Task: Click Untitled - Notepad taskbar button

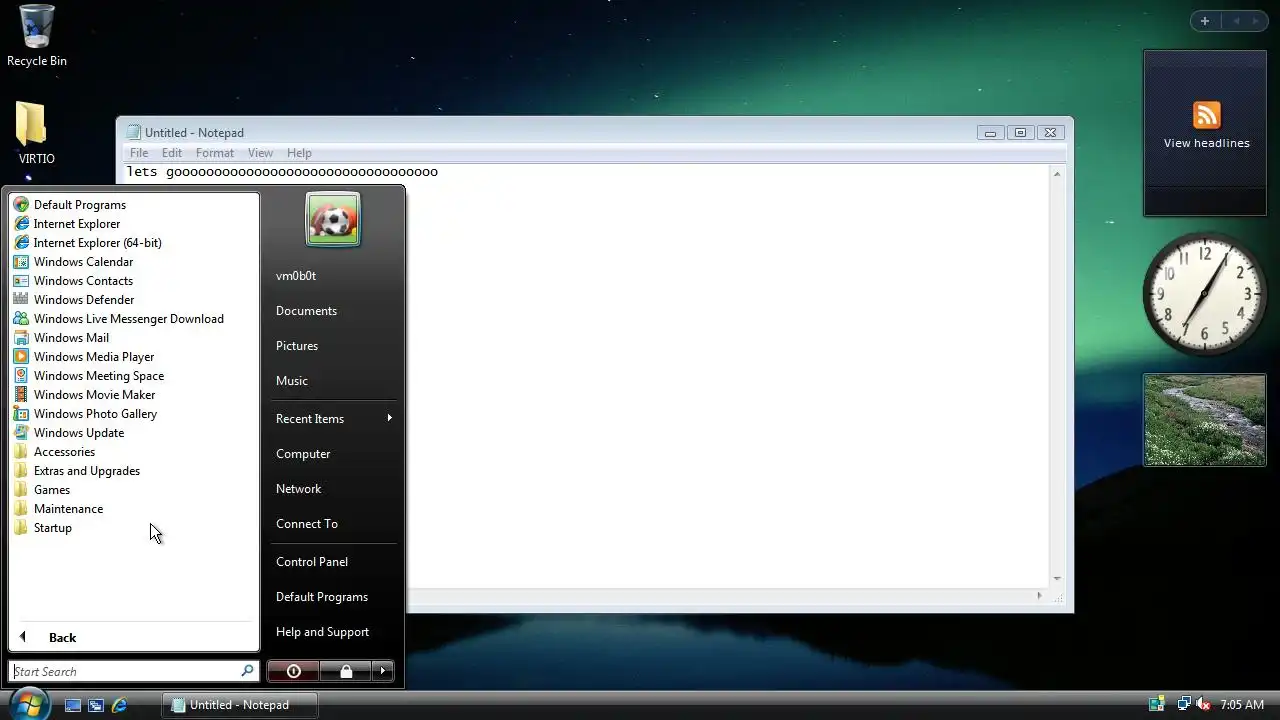Action: (240, 705)
